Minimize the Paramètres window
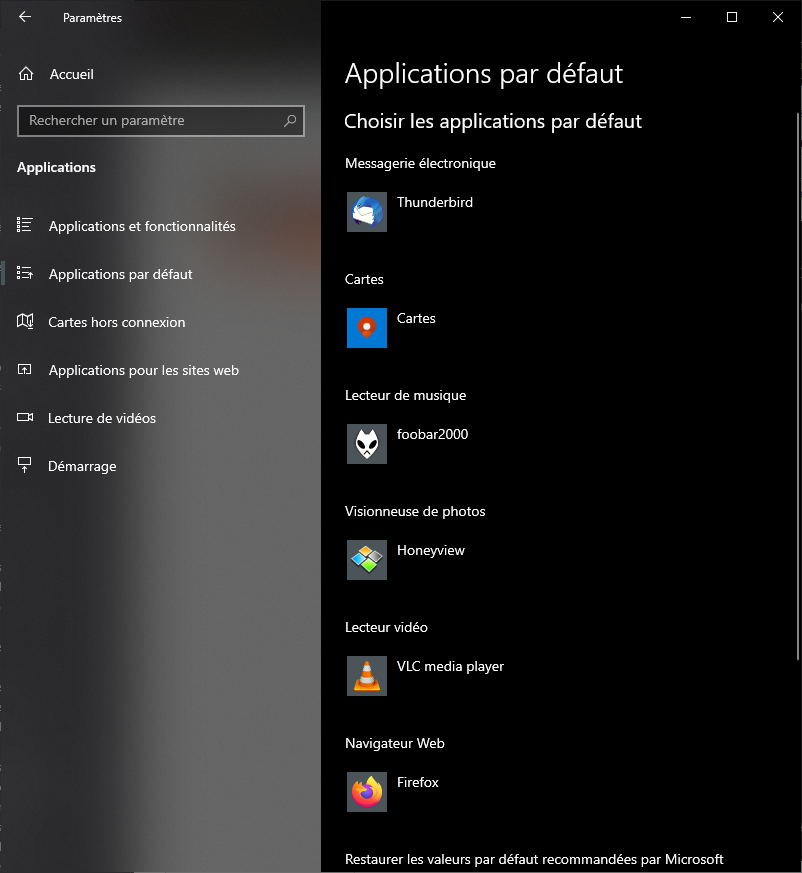802x873 pixels. click(x=686, y=17)
